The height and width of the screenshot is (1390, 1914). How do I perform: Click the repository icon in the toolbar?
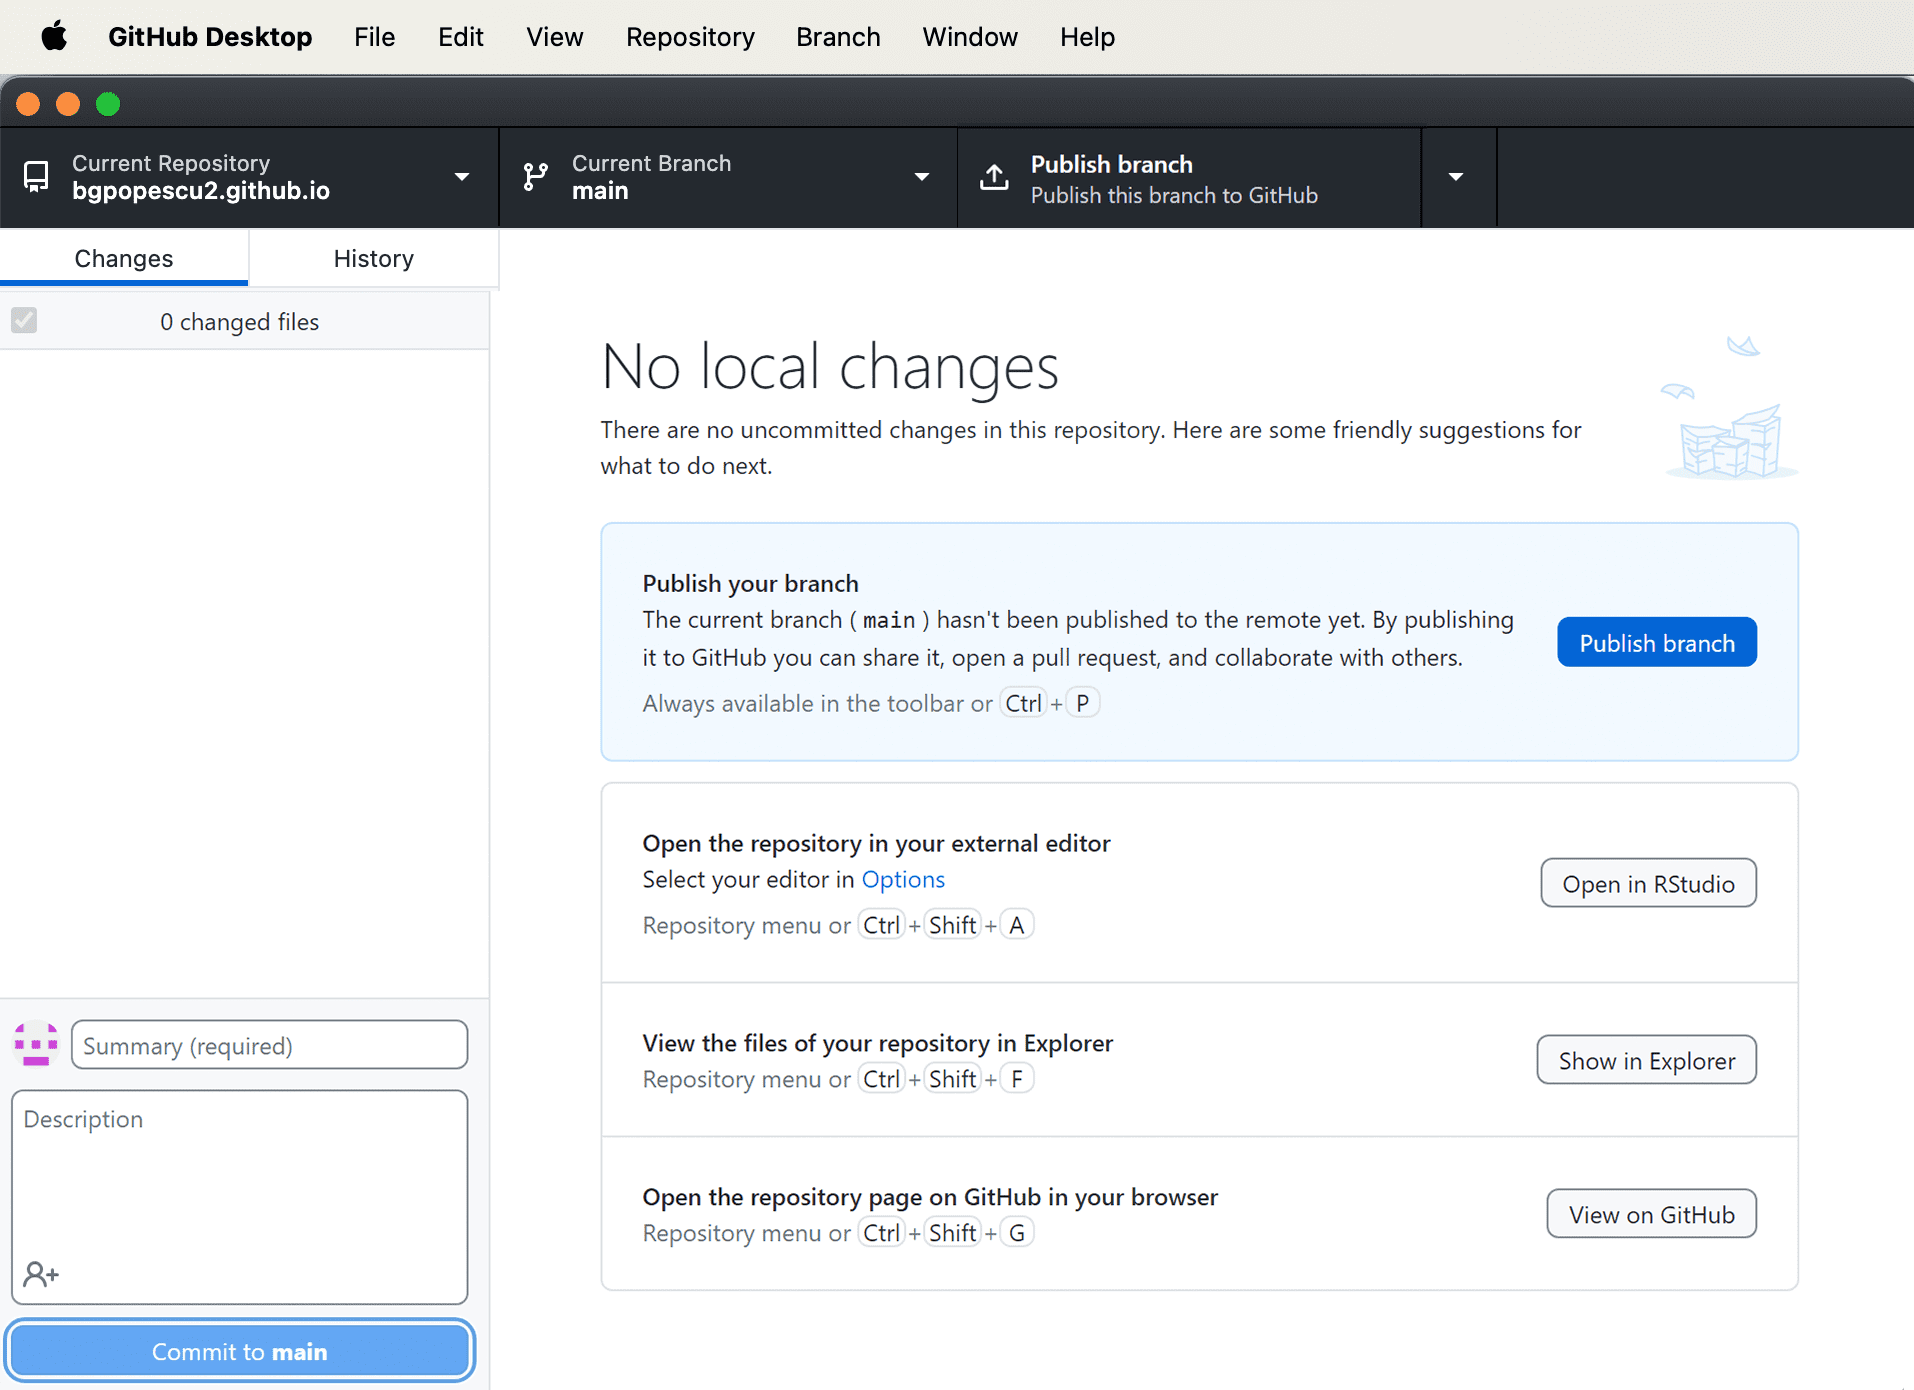coord(36,177)
